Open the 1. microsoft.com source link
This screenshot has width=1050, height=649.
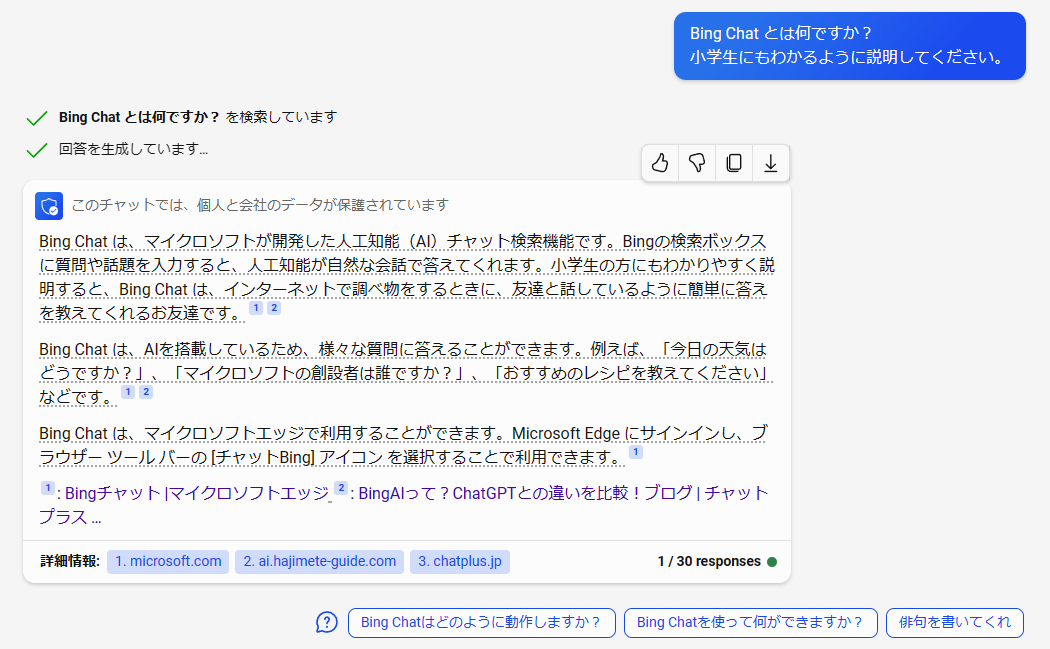(168, 561)
